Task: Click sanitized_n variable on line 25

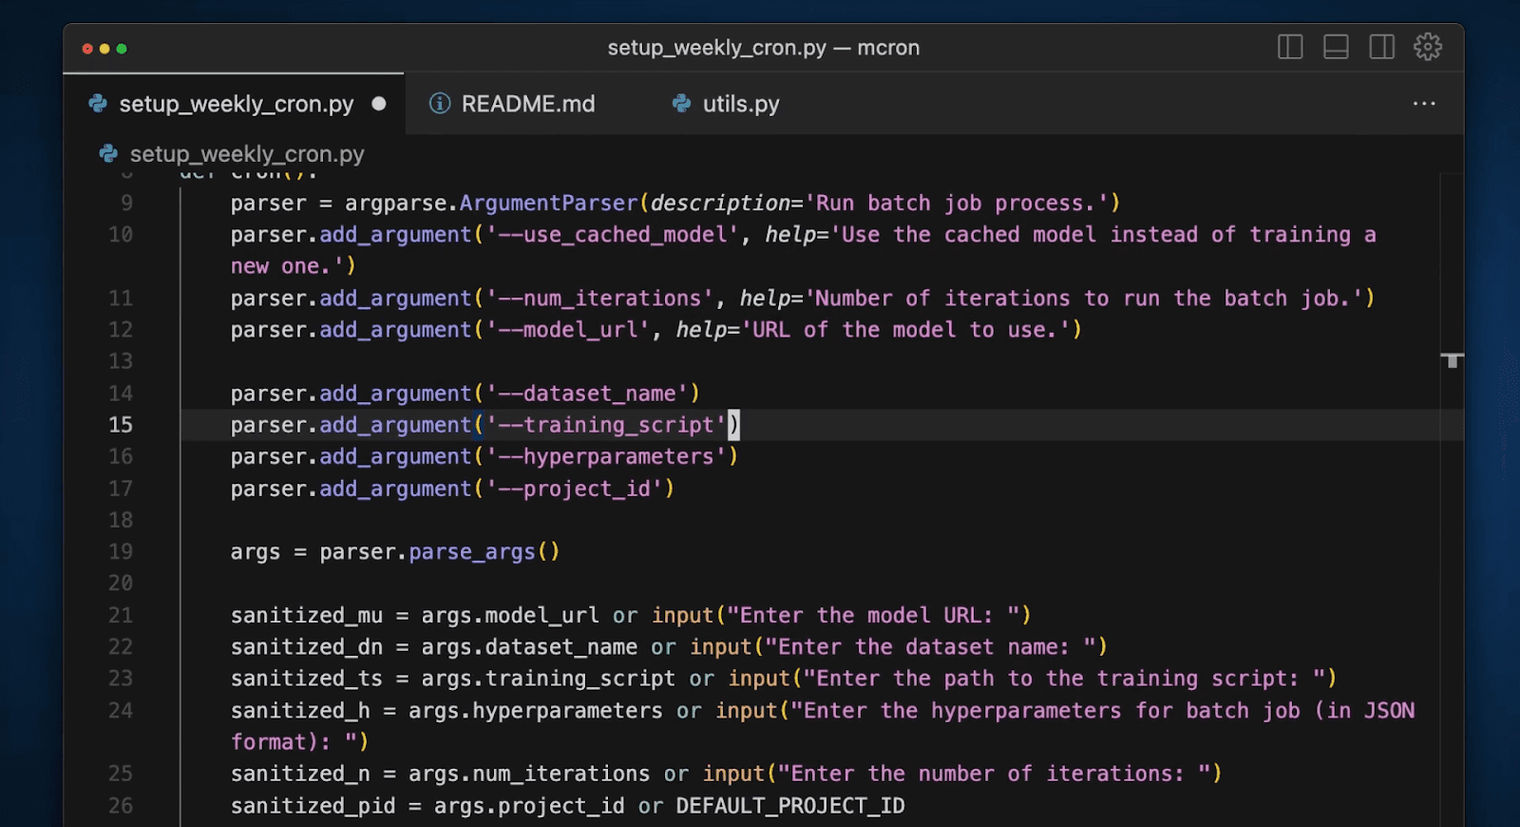Action: (x=300, y=774)
